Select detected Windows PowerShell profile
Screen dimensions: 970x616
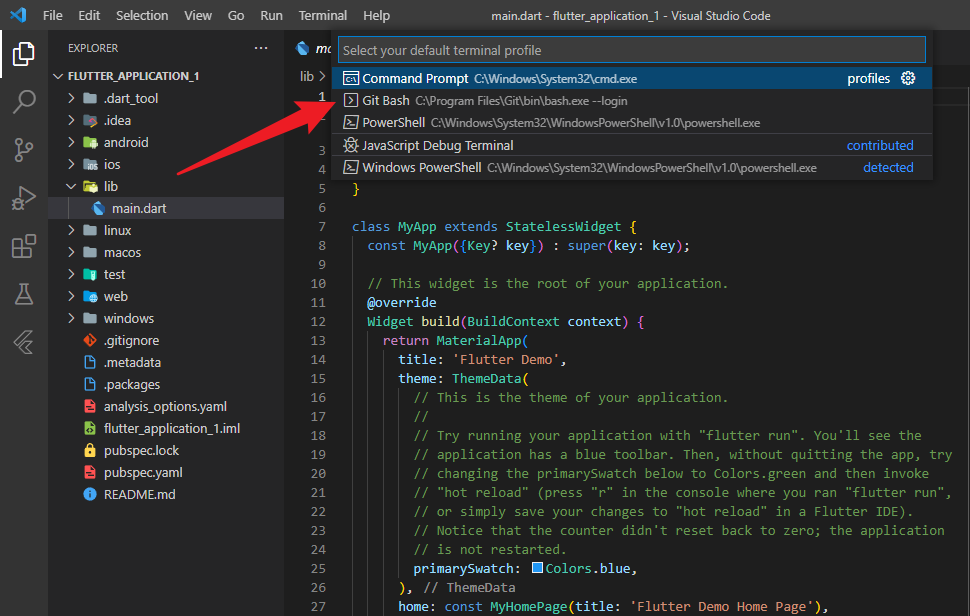pyautogui.click(x=632, y=168)
